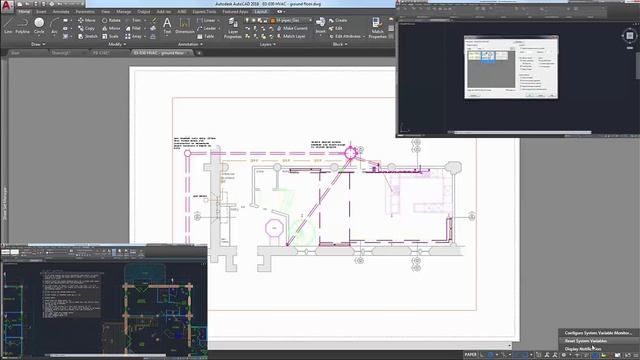Image resolution: width=640 pixels, height=360 pixels.
Task: Open Layer Properties manager
Action: click(233, 28)
